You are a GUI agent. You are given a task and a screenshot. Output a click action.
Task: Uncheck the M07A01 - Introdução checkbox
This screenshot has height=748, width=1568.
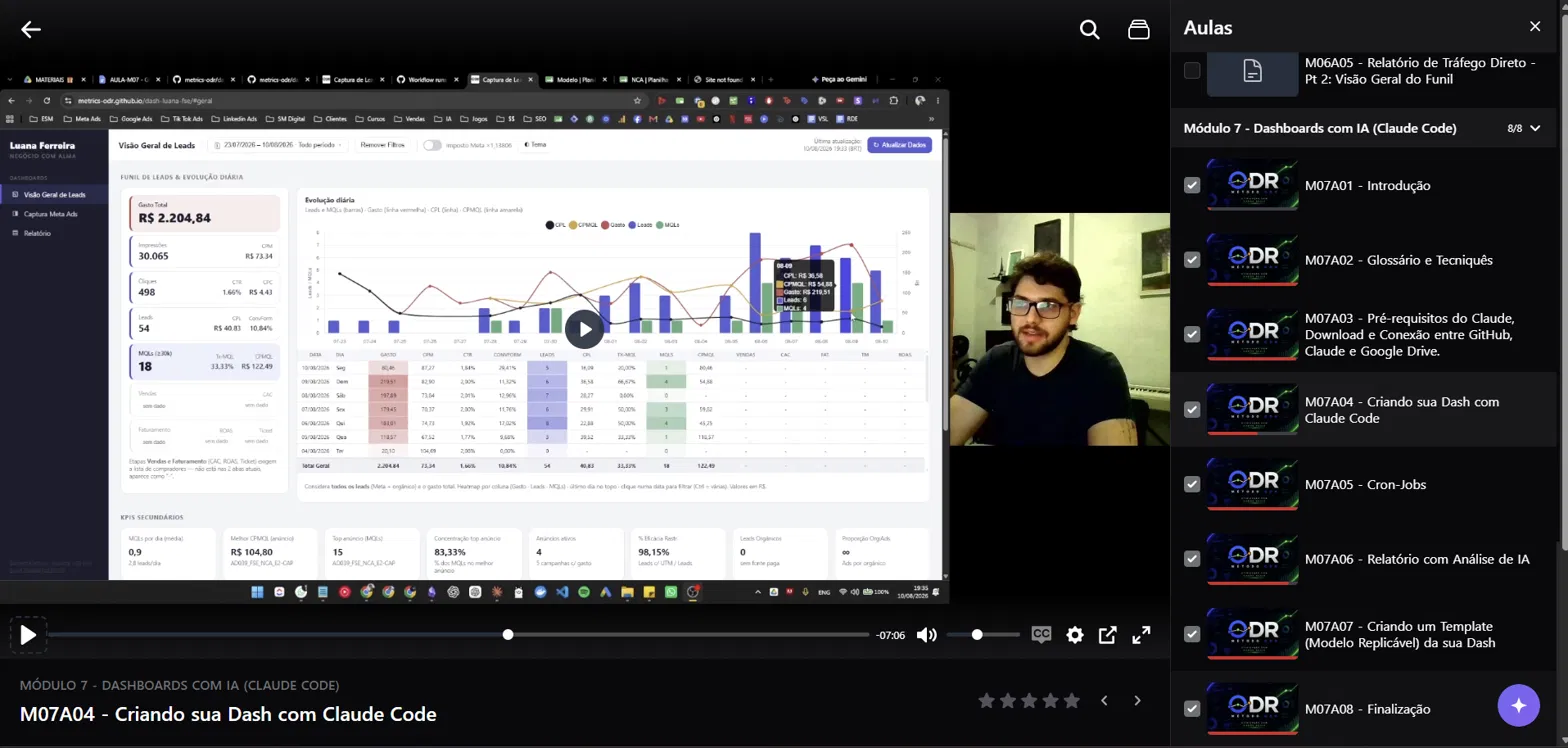pyautogui.click(x=1192, y=185)
